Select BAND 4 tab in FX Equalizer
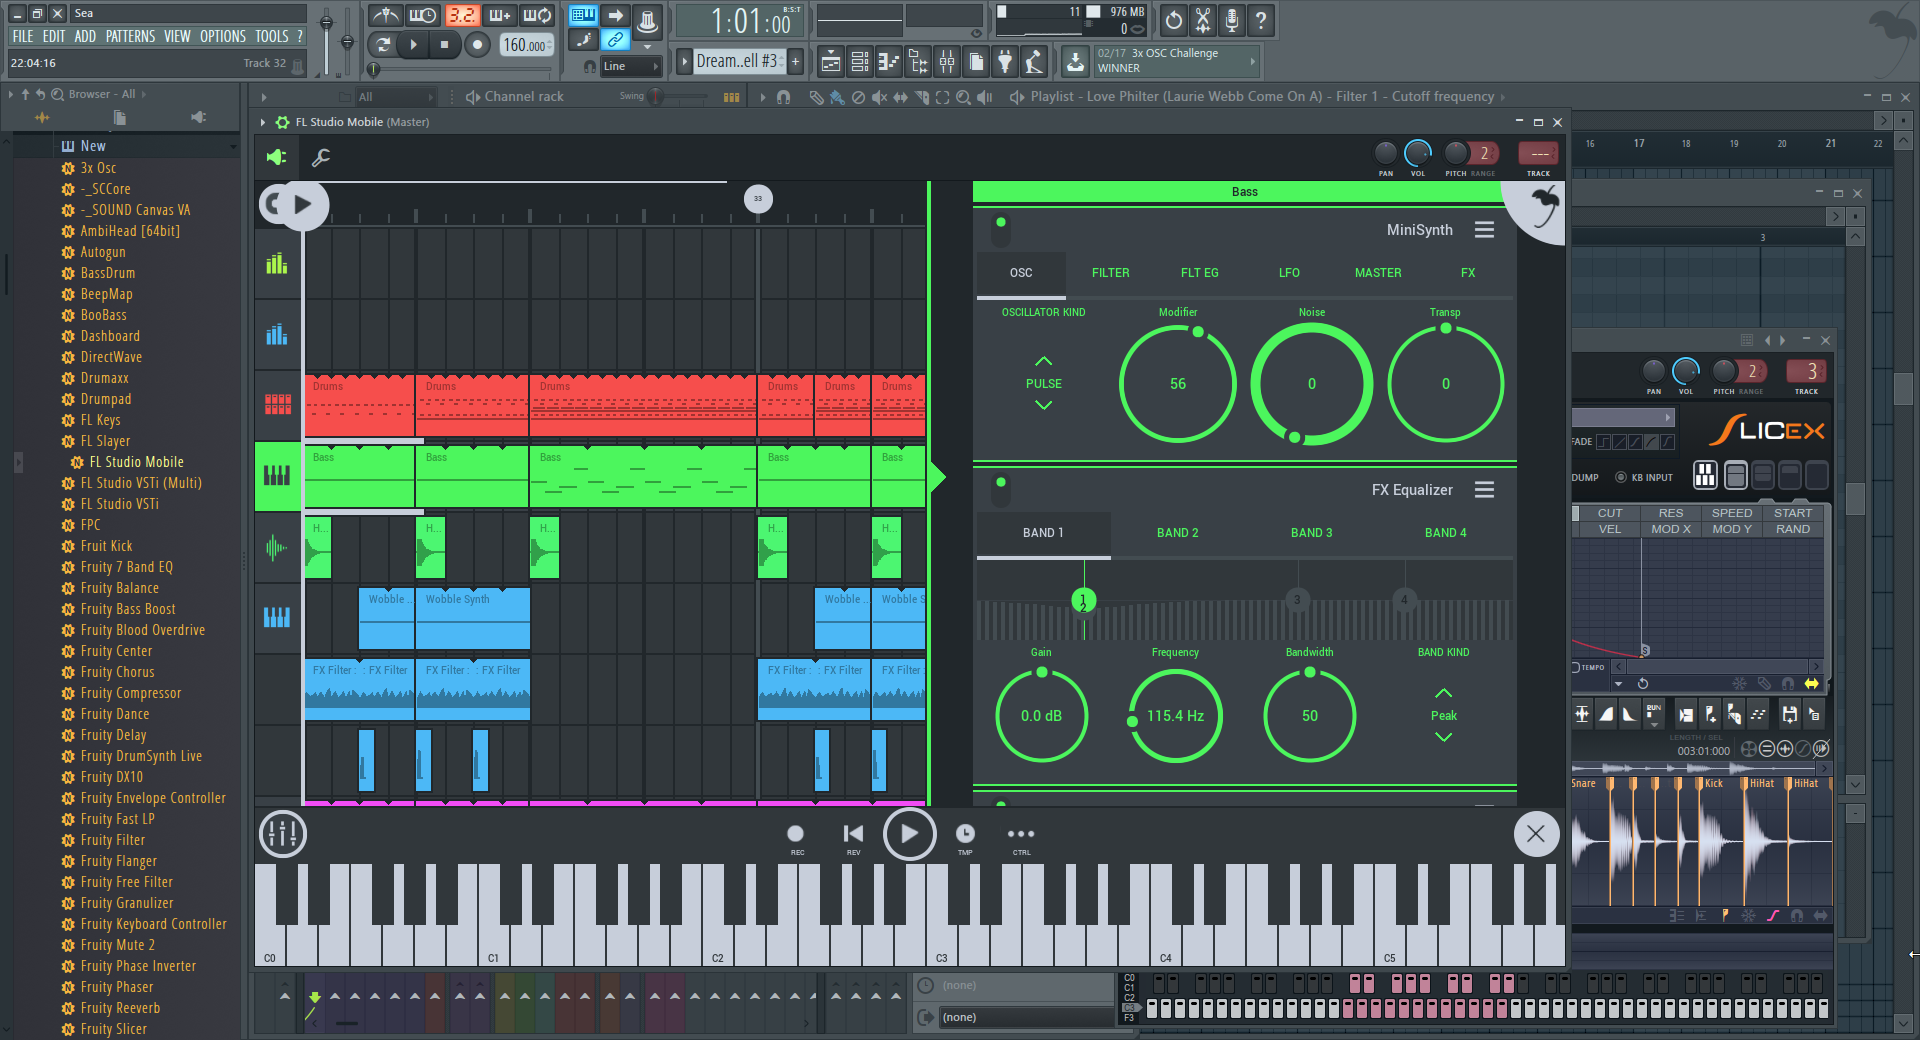 click(x=1445, y=533)
